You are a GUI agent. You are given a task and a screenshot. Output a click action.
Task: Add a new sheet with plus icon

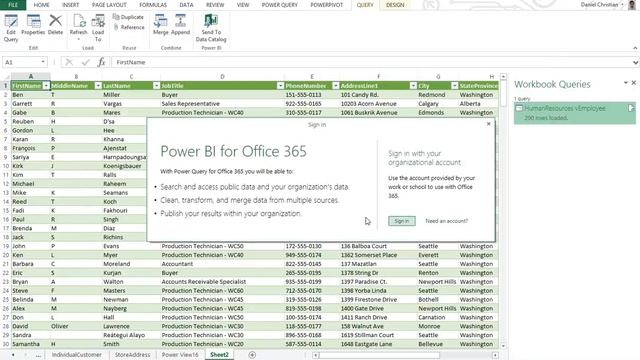[x=252, y=355]
